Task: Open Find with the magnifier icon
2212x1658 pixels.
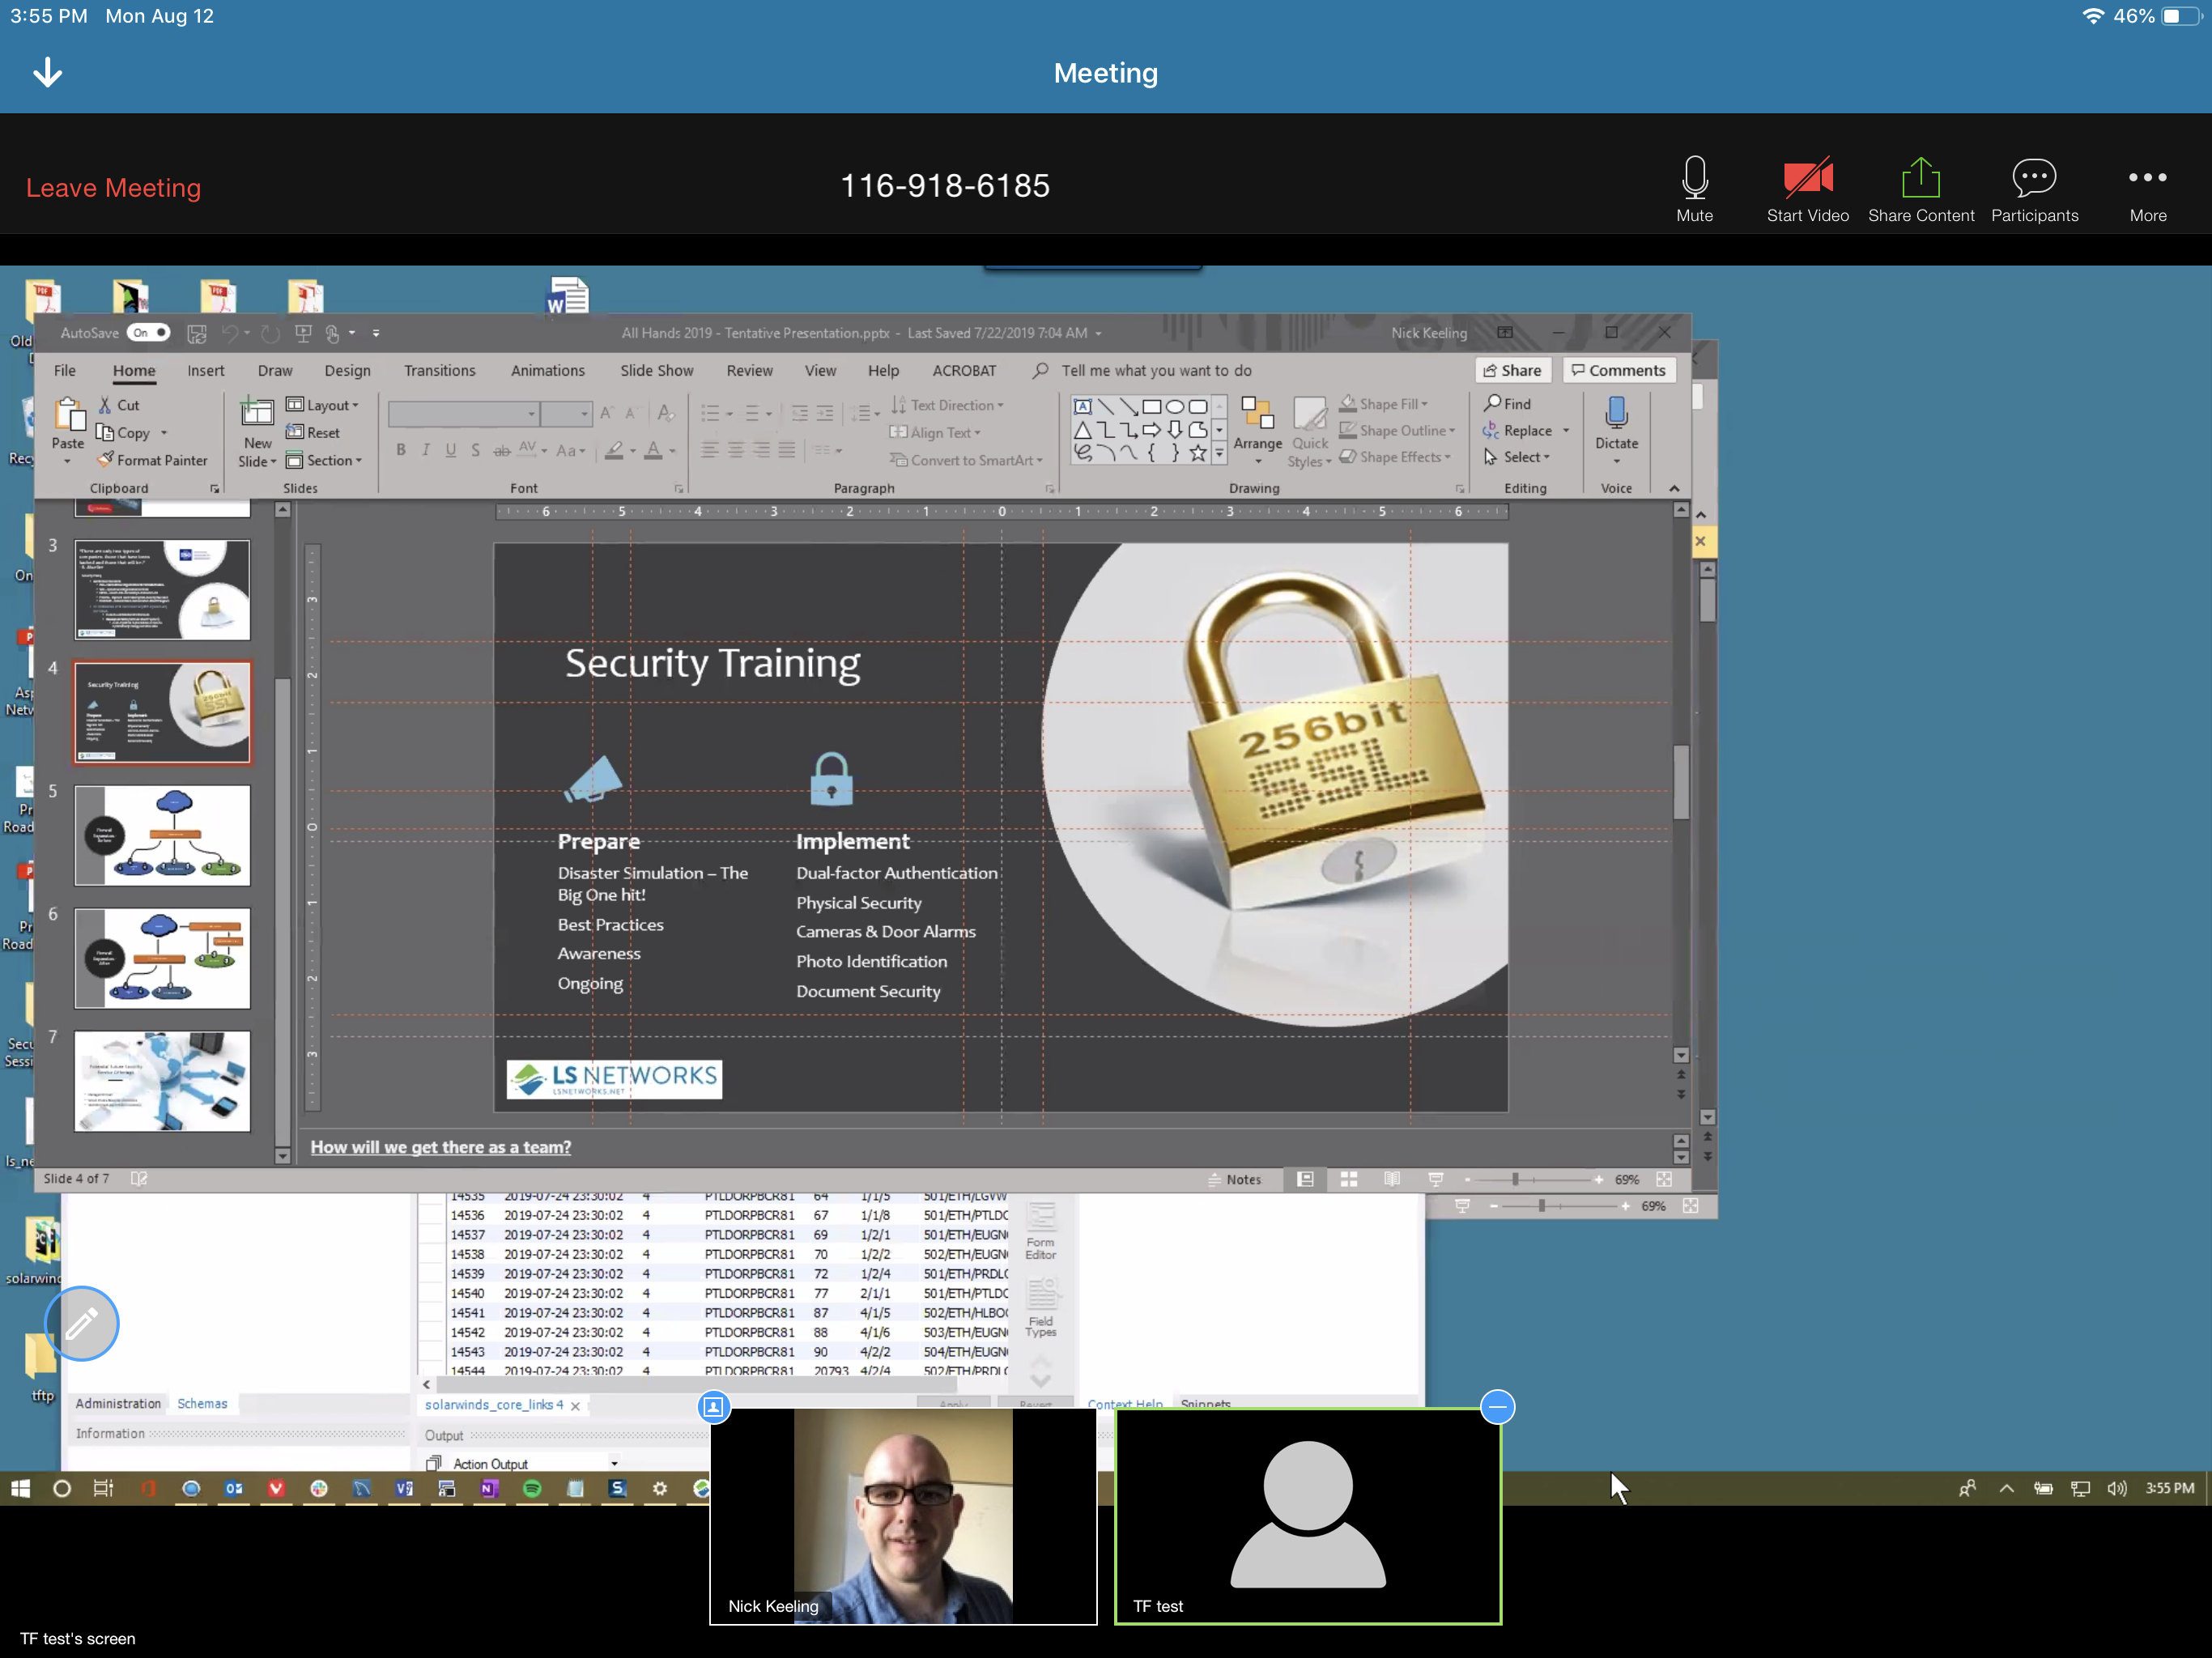Action: 1507,403
